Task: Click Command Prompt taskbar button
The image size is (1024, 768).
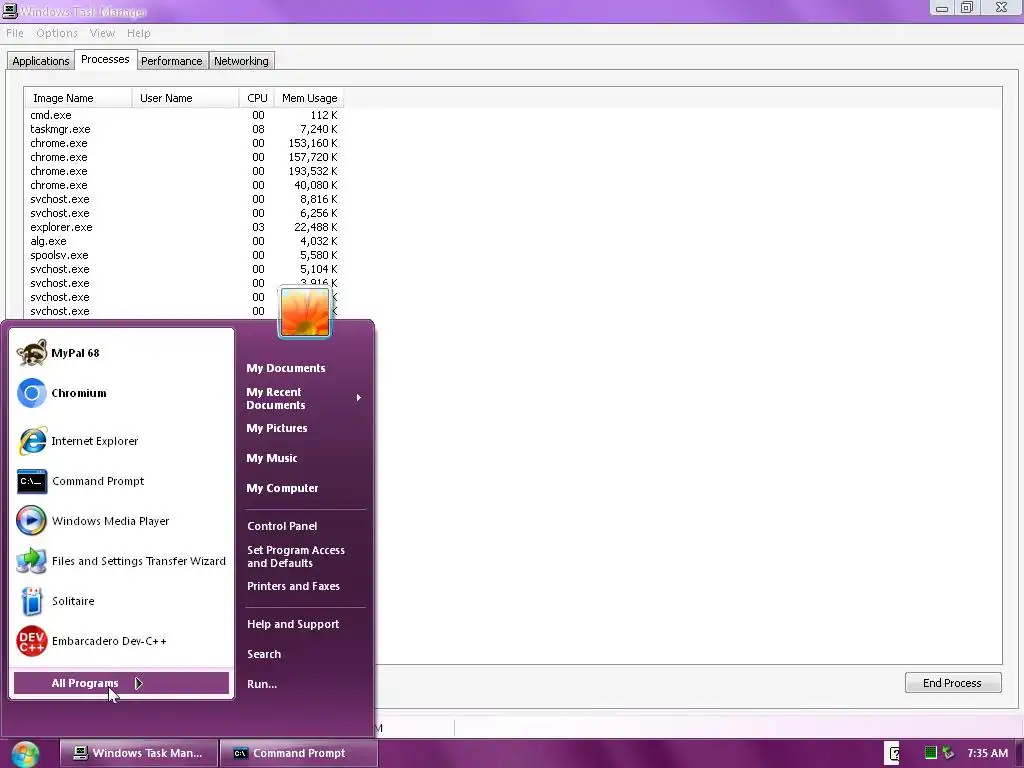Action: coord(298,754)
